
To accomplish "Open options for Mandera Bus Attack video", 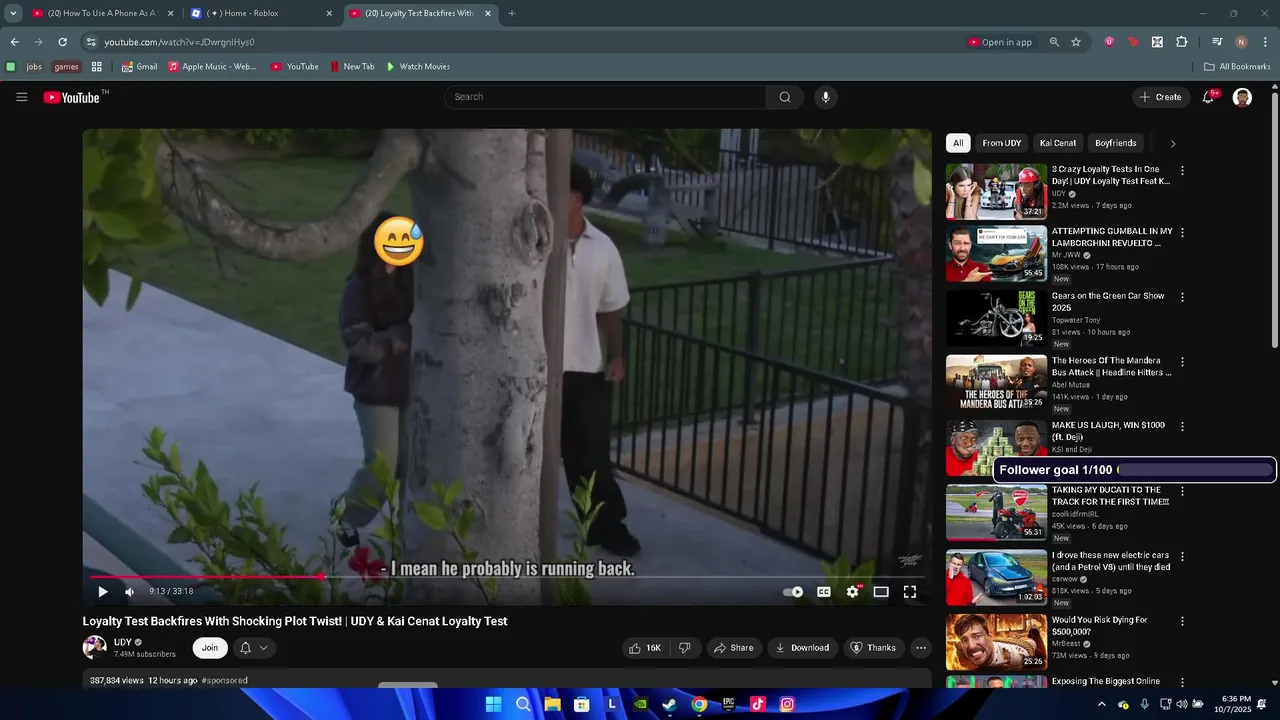I will pos(1182,362).
